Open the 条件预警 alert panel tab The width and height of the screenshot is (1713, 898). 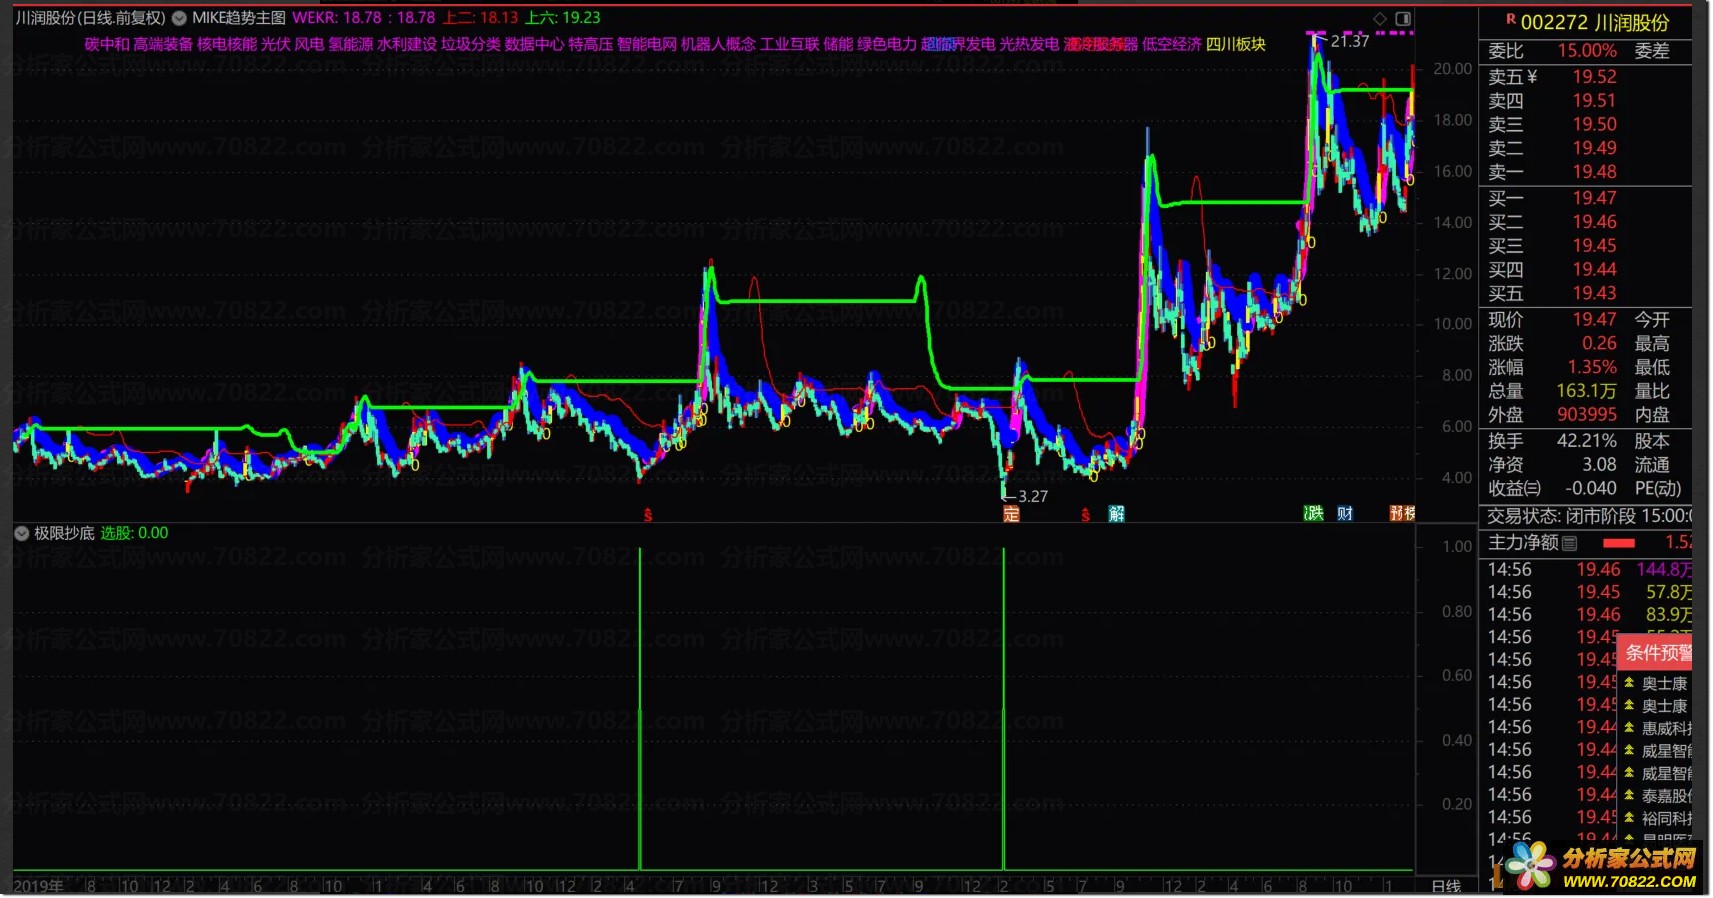click(x=1657, y=653)
